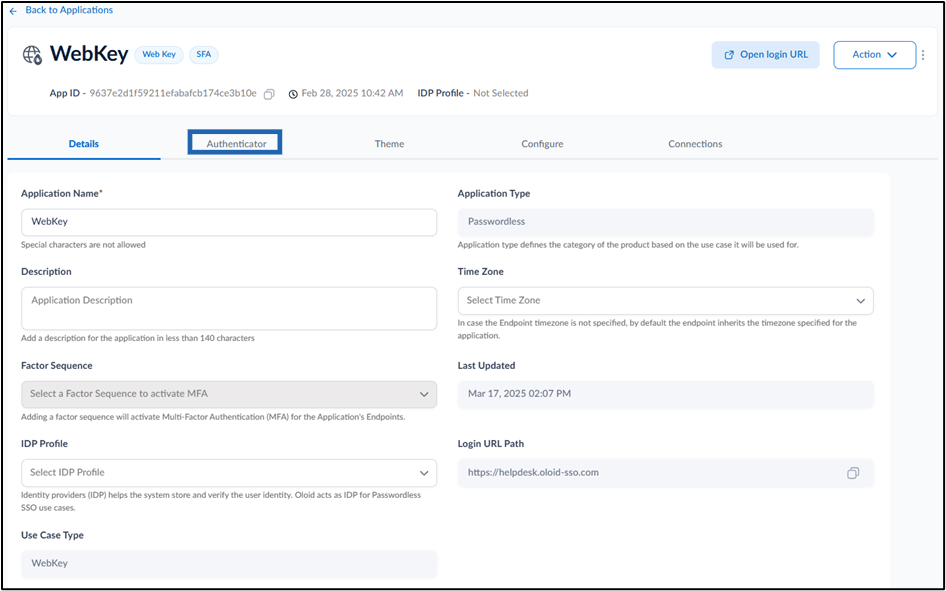946x591 pixels.
Task: Click the App ID hash text
Action: 173,93
